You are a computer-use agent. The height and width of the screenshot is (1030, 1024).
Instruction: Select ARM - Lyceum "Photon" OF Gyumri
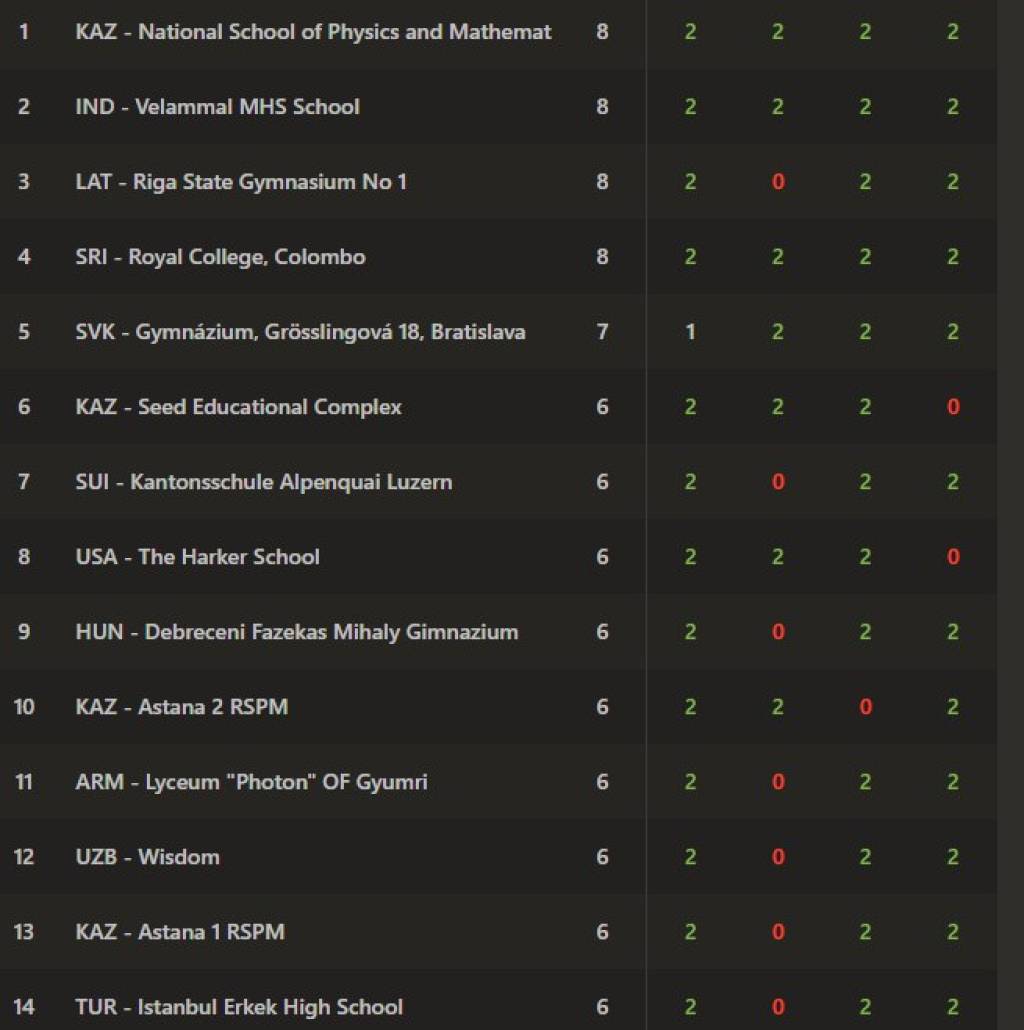click(251, 782)
